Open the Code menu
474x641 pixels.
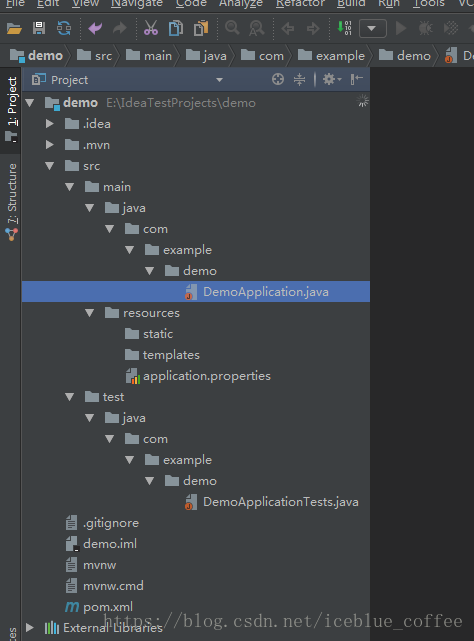[x=191, y=4]
